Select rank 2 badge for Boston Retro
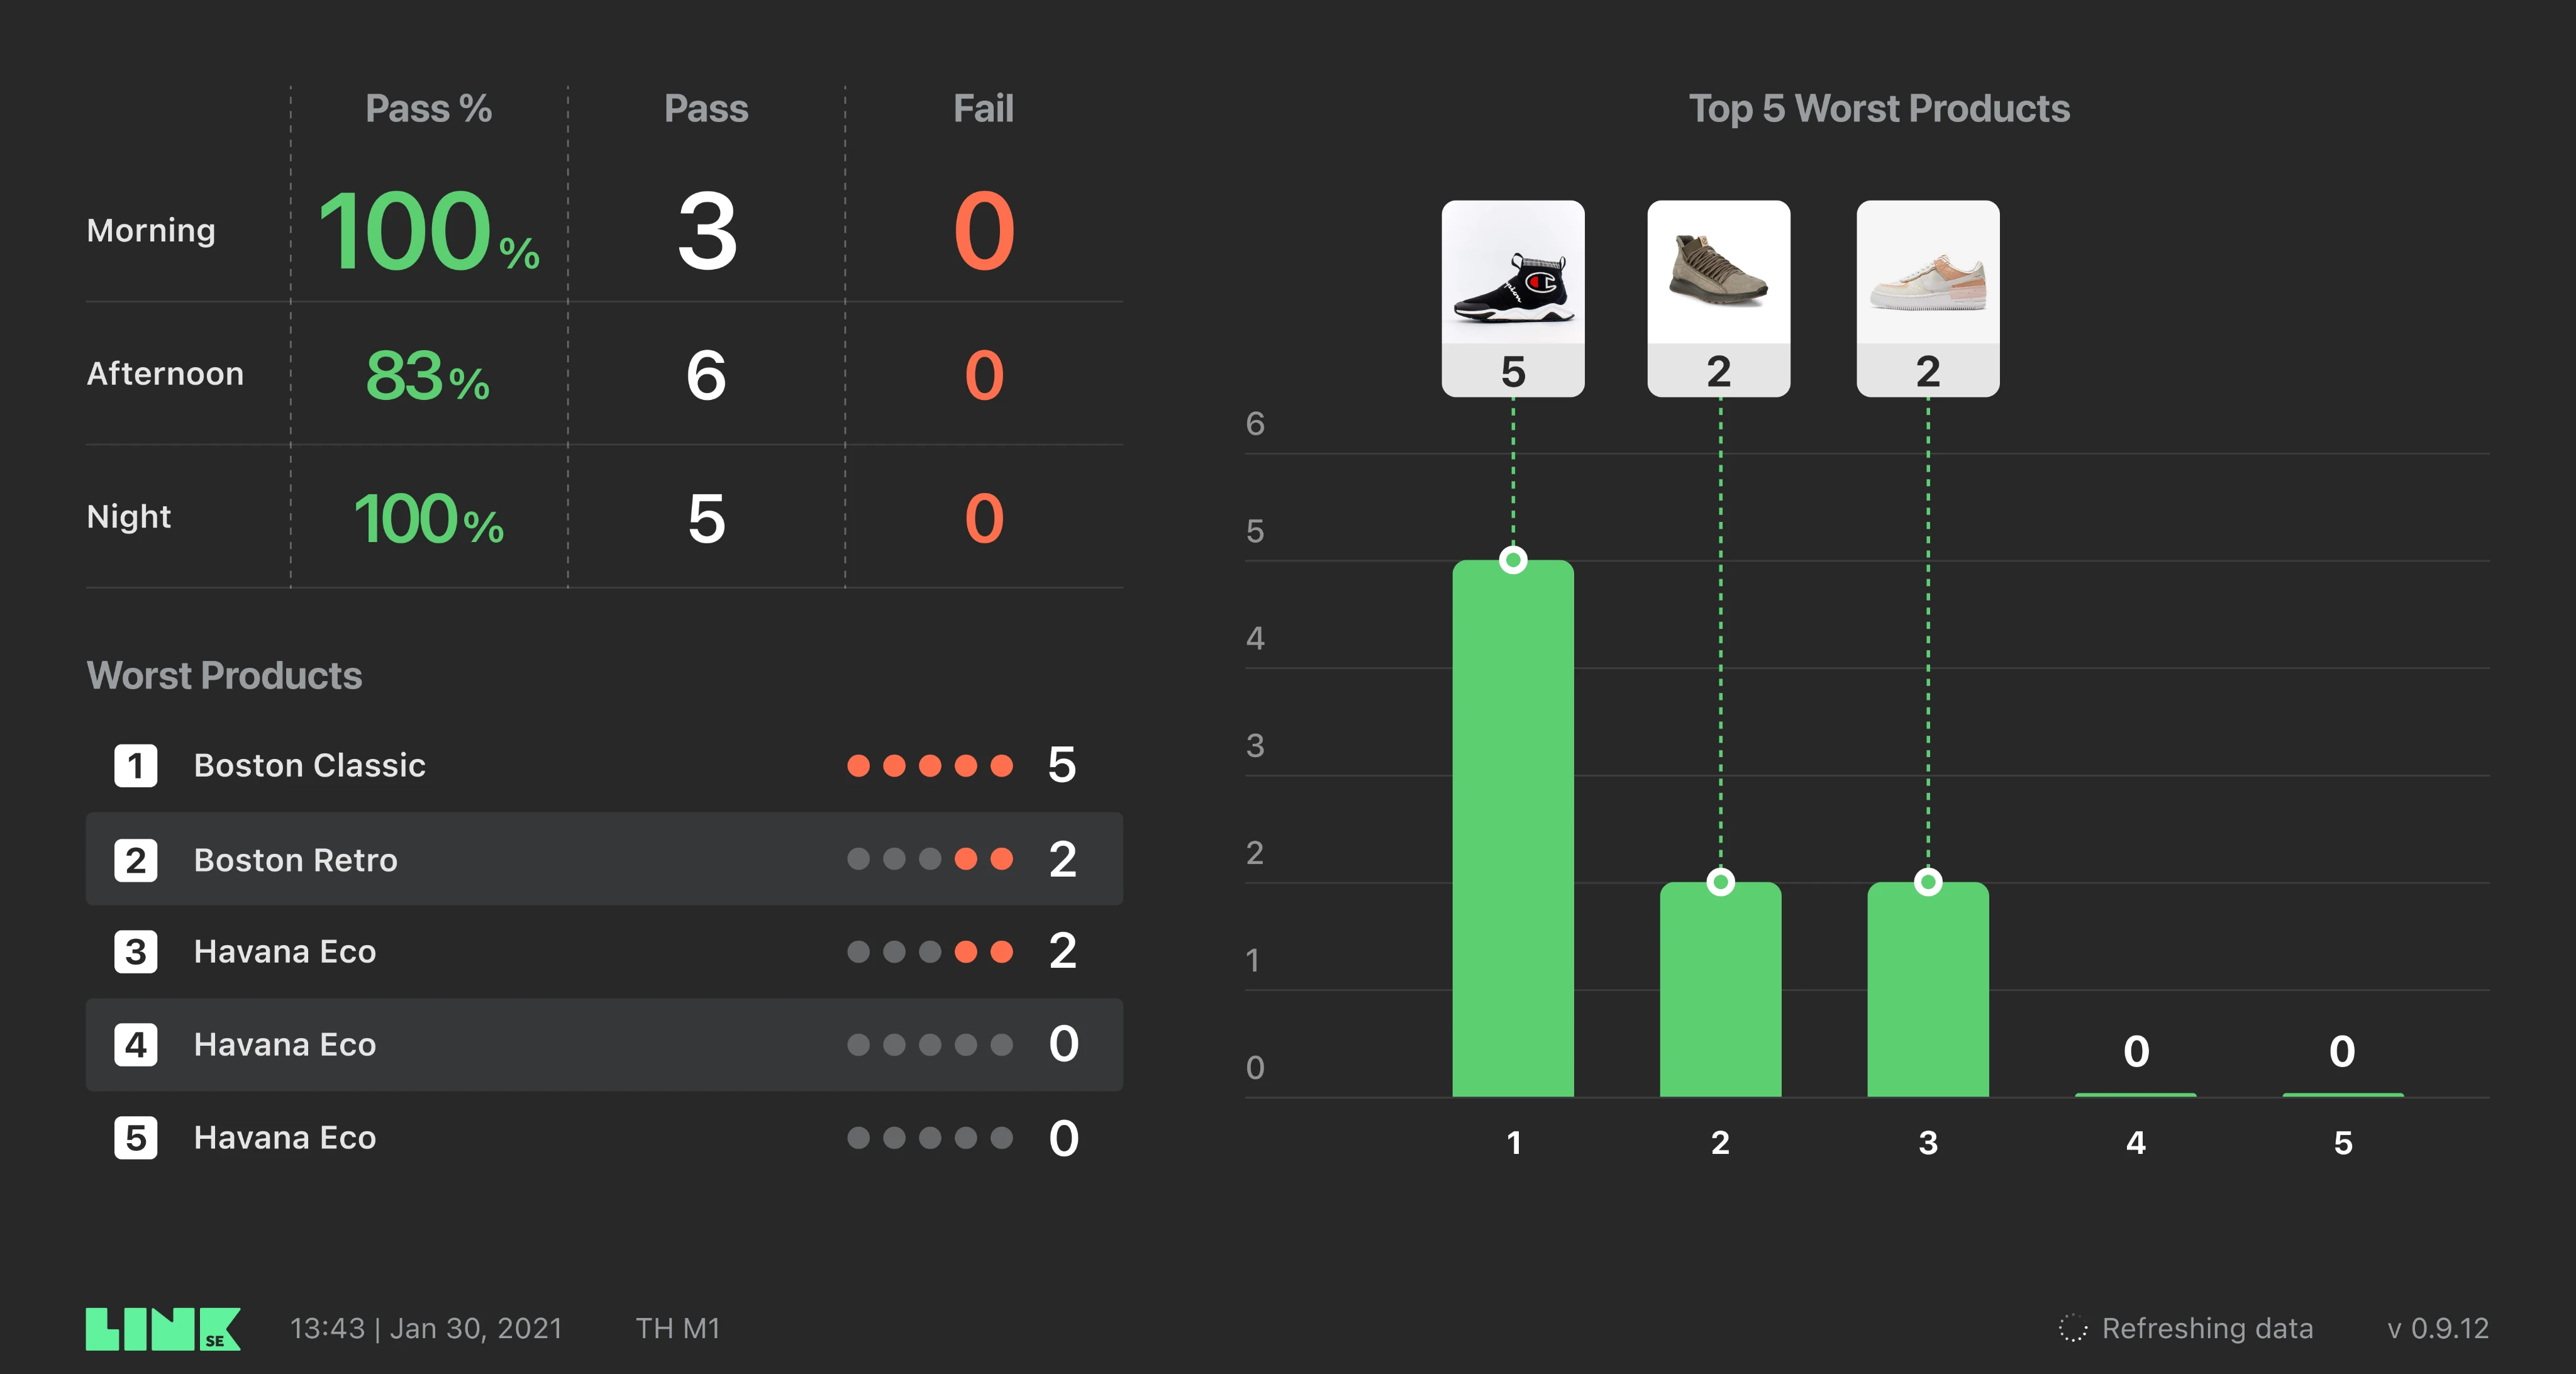2576x1374 pixels. tap(136, 860)
